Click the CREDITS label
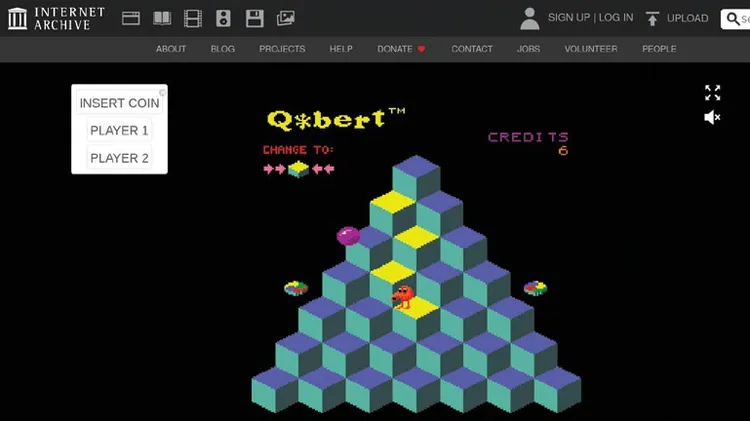 click(x=528, y=137)
